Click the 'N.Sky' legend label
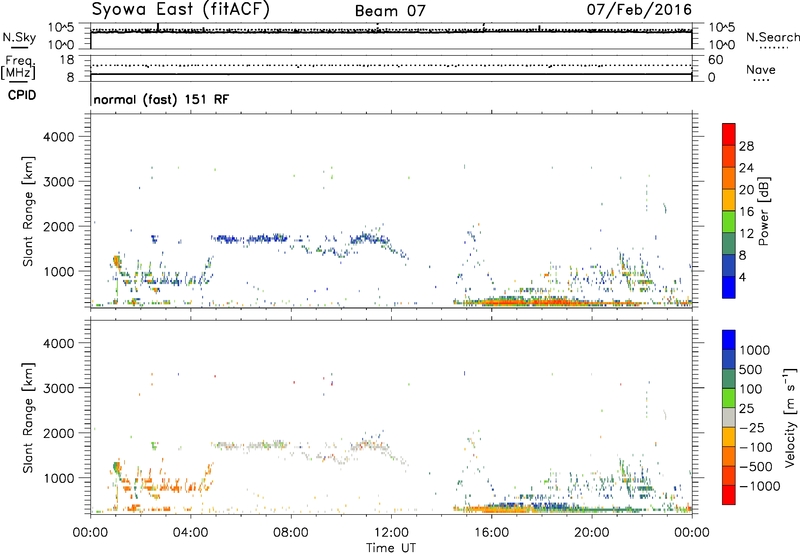The height and width of the screenshot is (554, 800). tap(19, 37)
